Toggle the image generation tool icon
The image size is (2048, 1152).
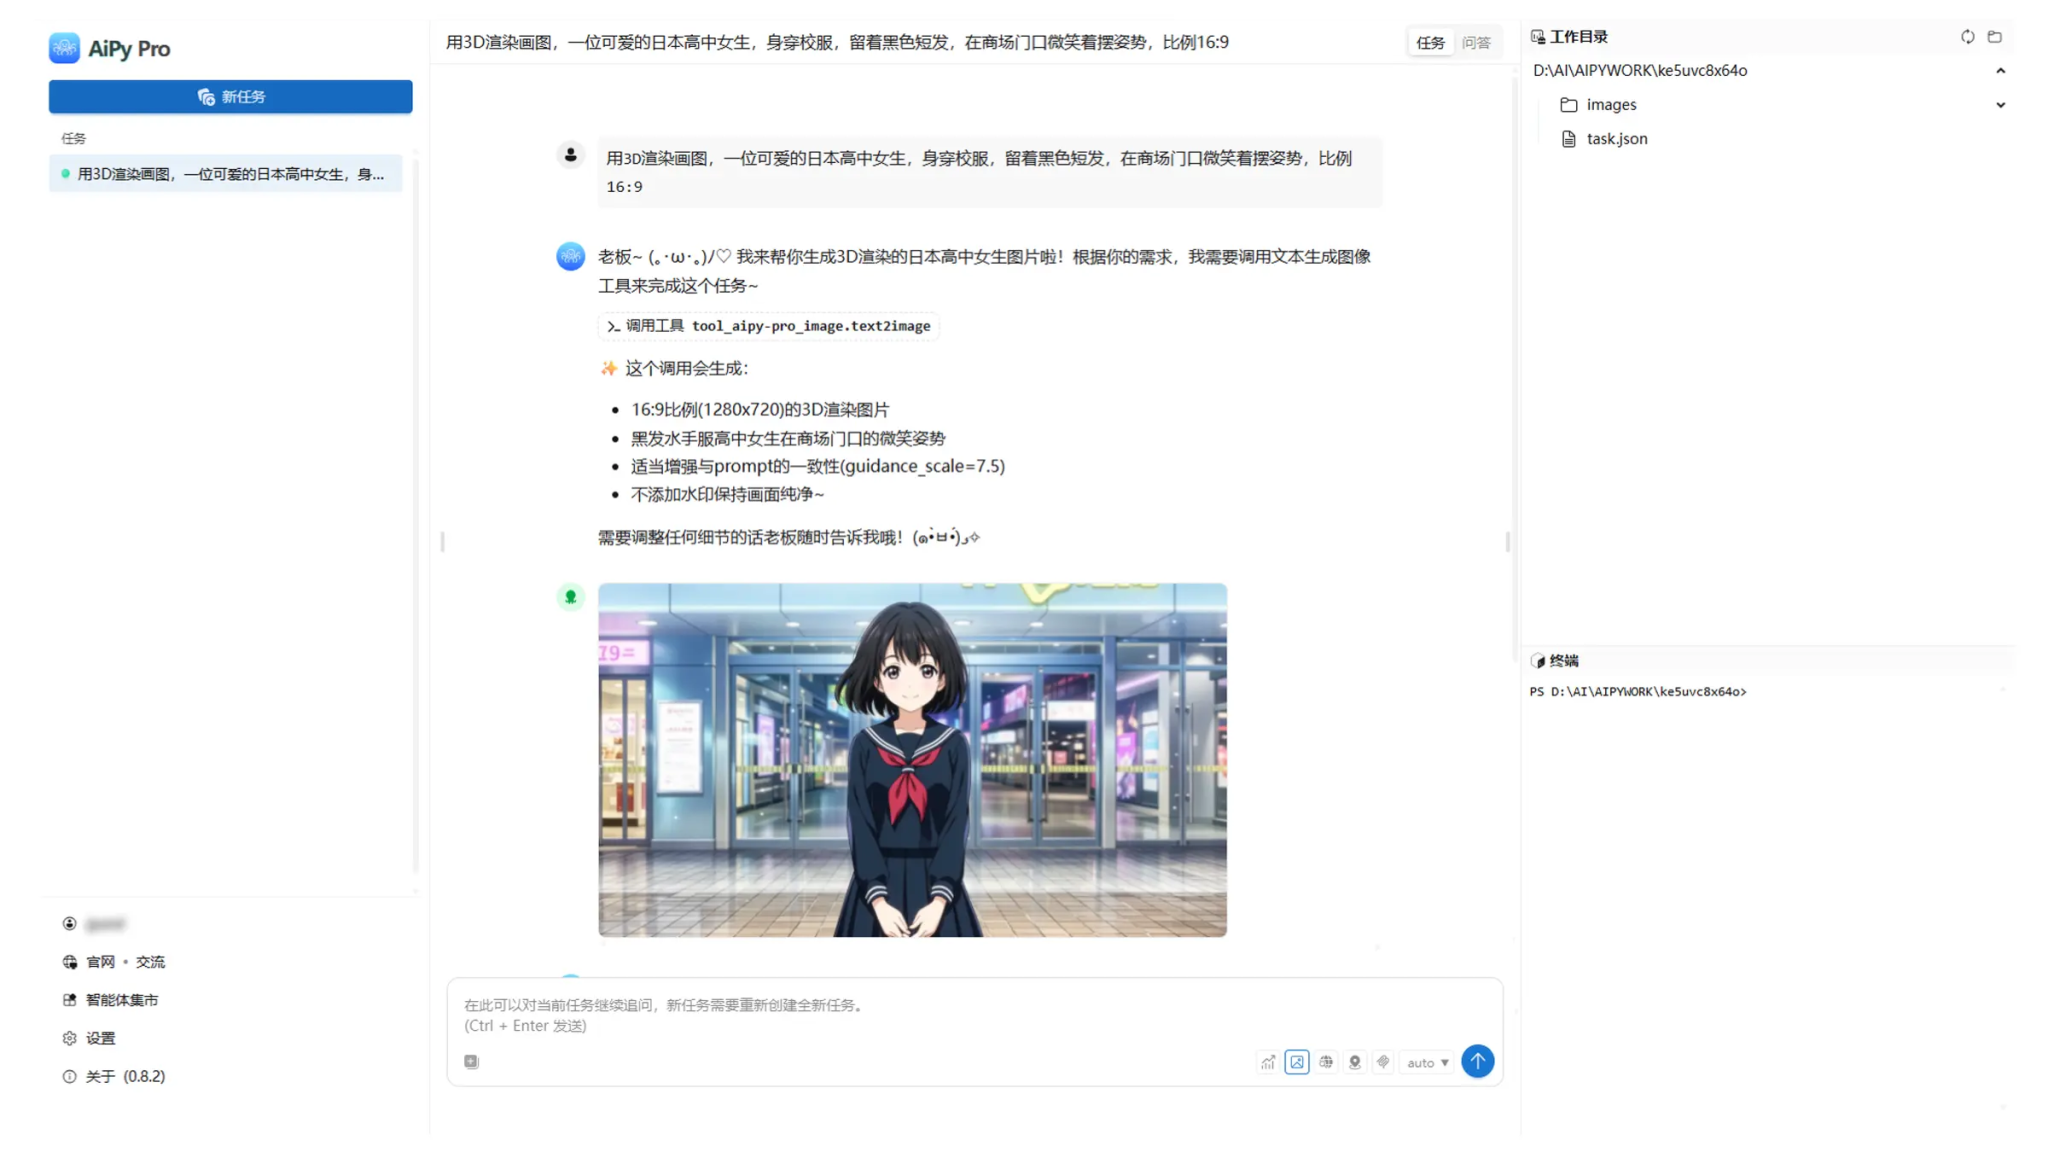tap(1297, 1062)
